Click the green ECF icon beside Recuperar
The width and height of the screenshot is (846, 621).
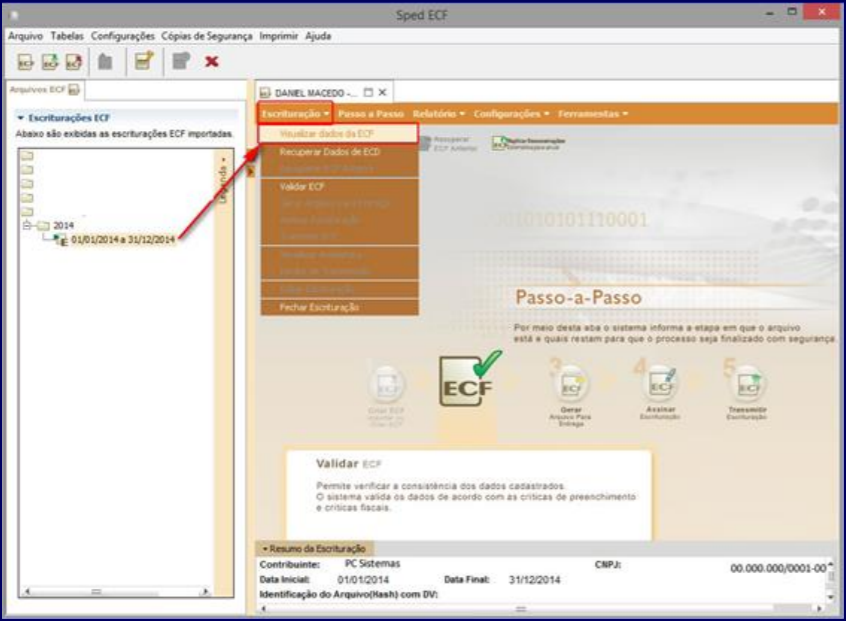point(499,144)
